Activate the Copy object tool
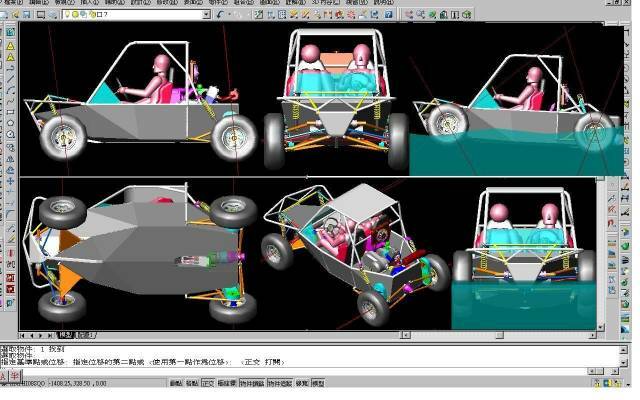This screenshot has width=640, height=400. pyautogui.click(x=10, y=147)
